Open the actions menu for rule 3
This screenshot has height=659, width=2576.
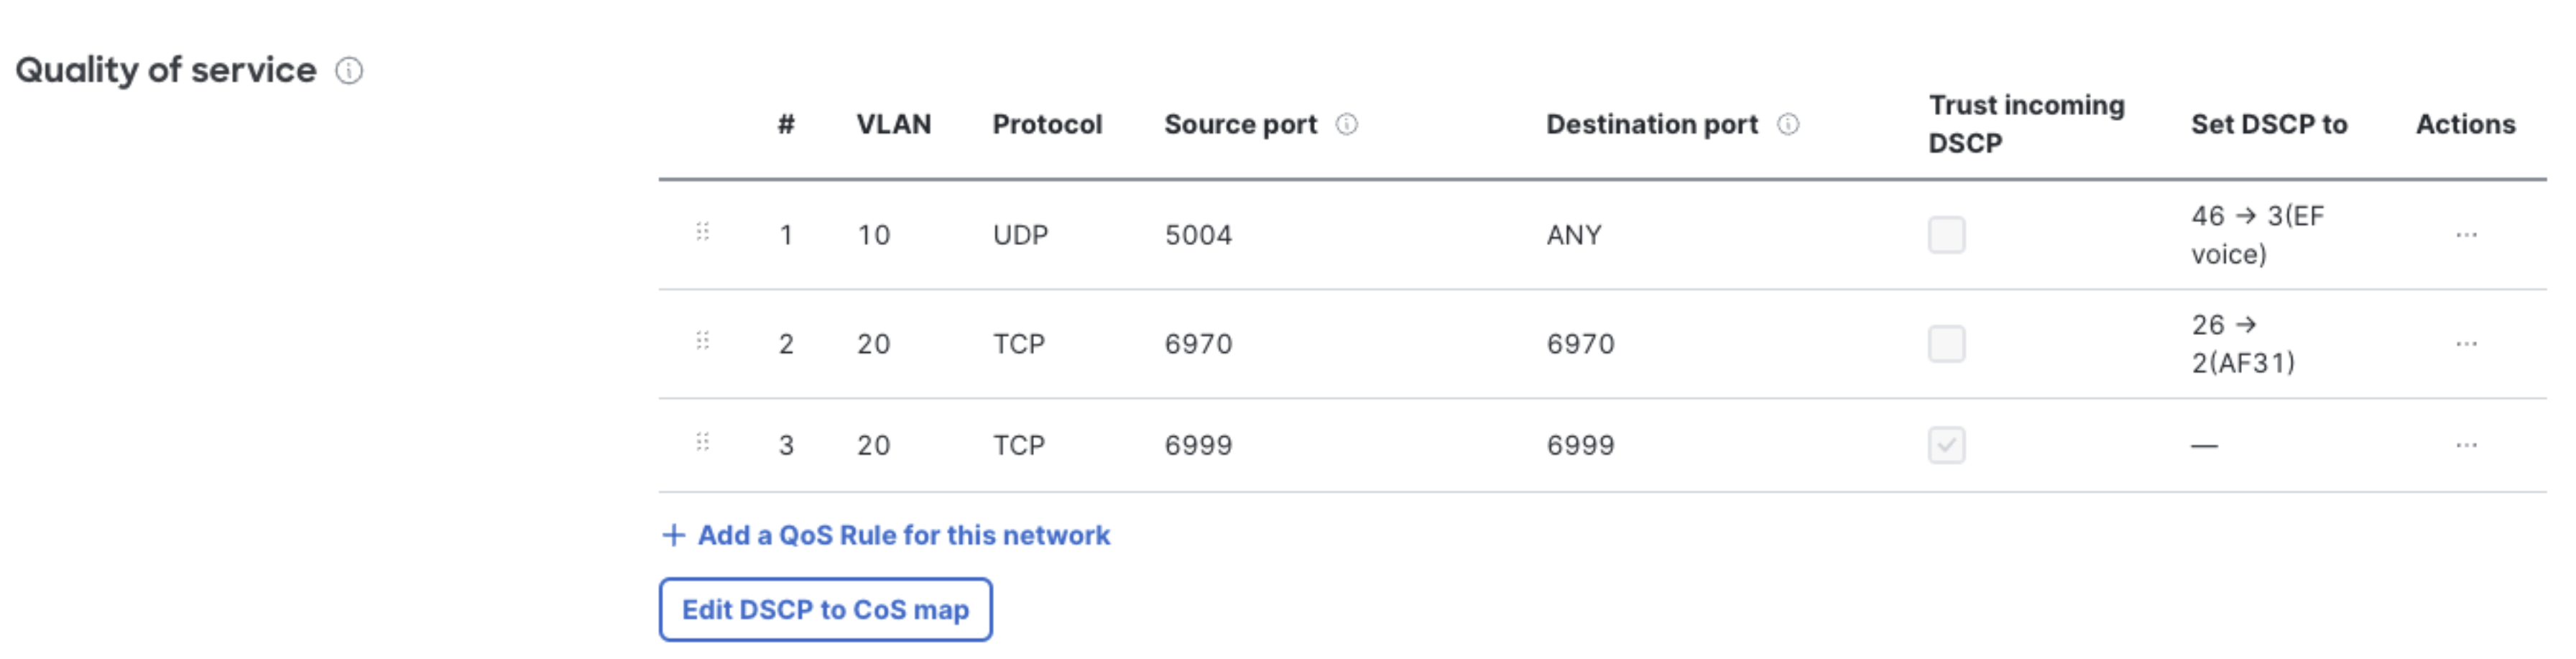[2466, 445]
